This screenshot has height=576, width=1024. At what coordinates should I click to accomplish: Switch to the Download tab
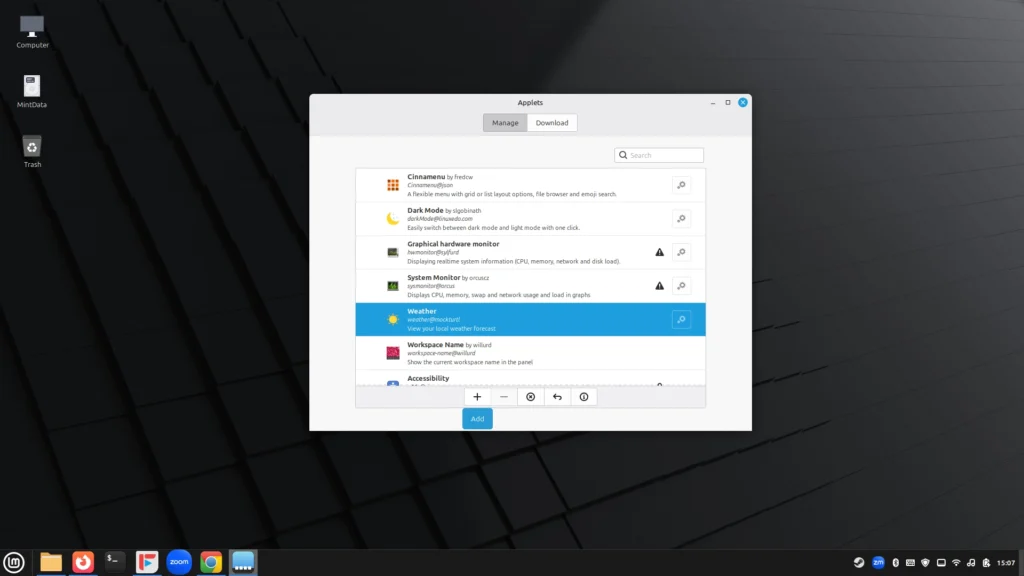552,122
